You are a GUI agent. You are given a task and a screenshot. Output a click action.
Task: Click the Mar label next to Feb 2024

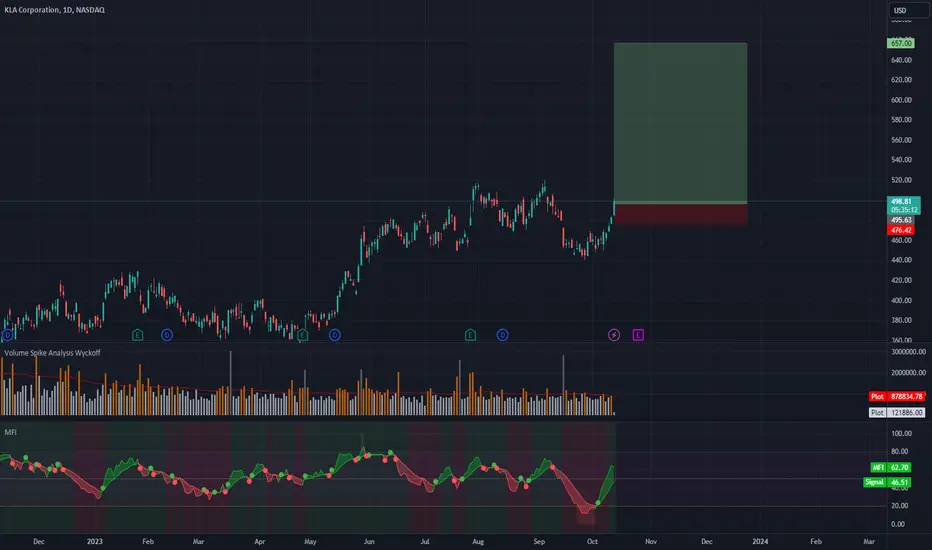pyautogui.click(x=869, y=542)
